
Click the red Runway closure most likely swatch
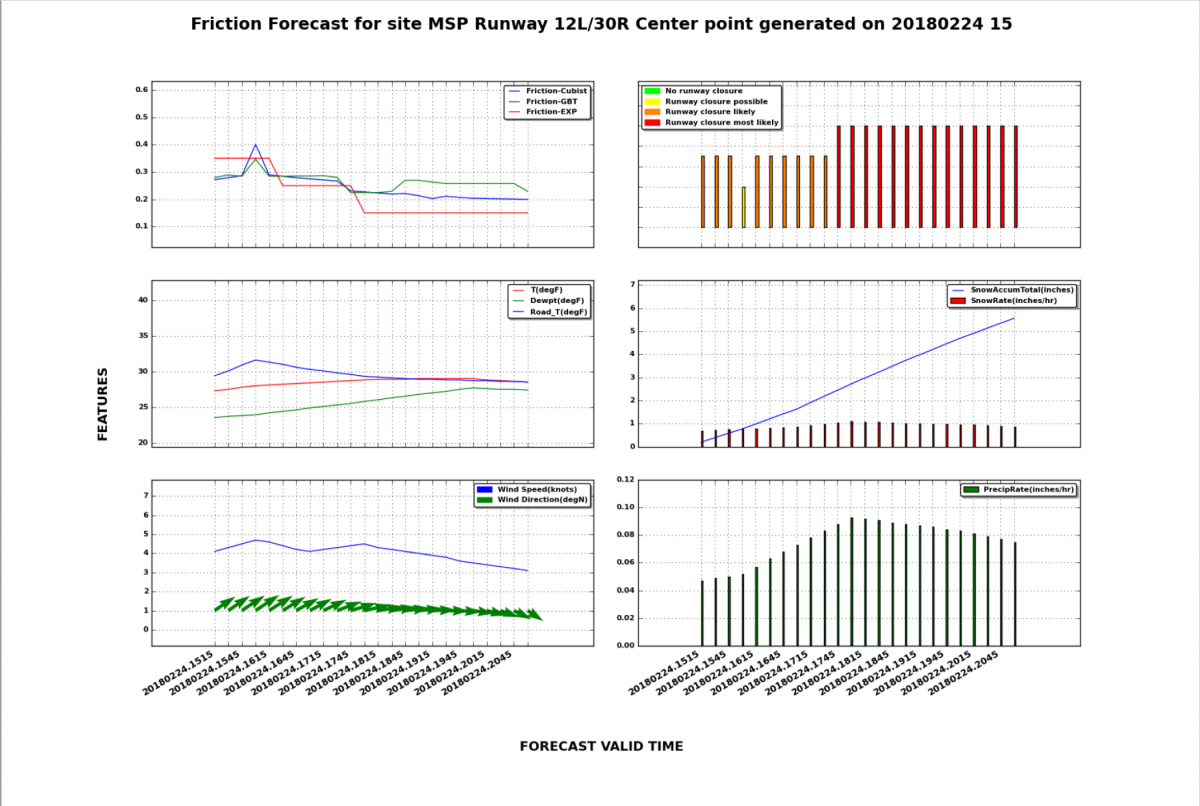[x=652, y=122]
